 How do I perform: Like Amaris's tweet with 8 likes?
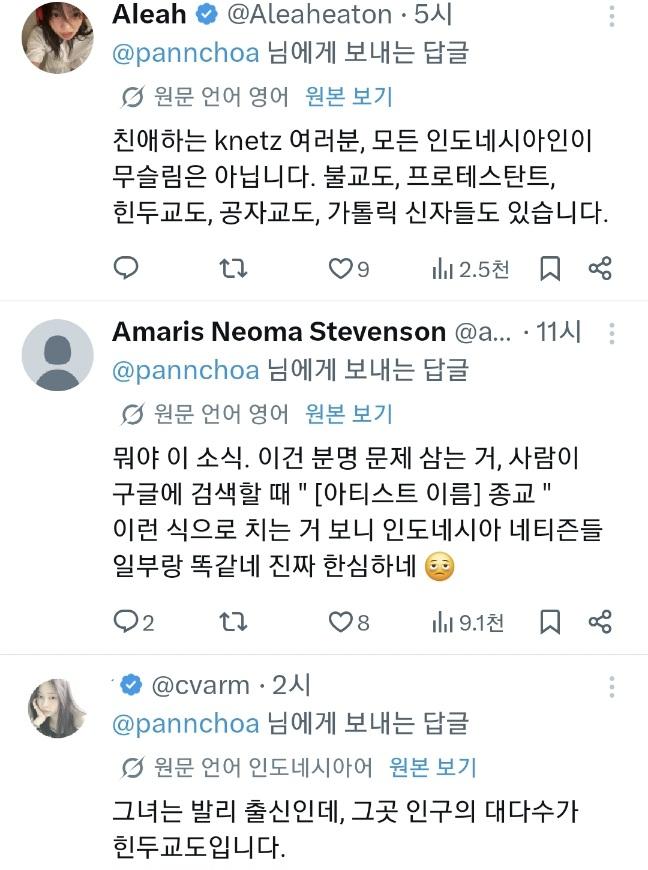[348, 622]
